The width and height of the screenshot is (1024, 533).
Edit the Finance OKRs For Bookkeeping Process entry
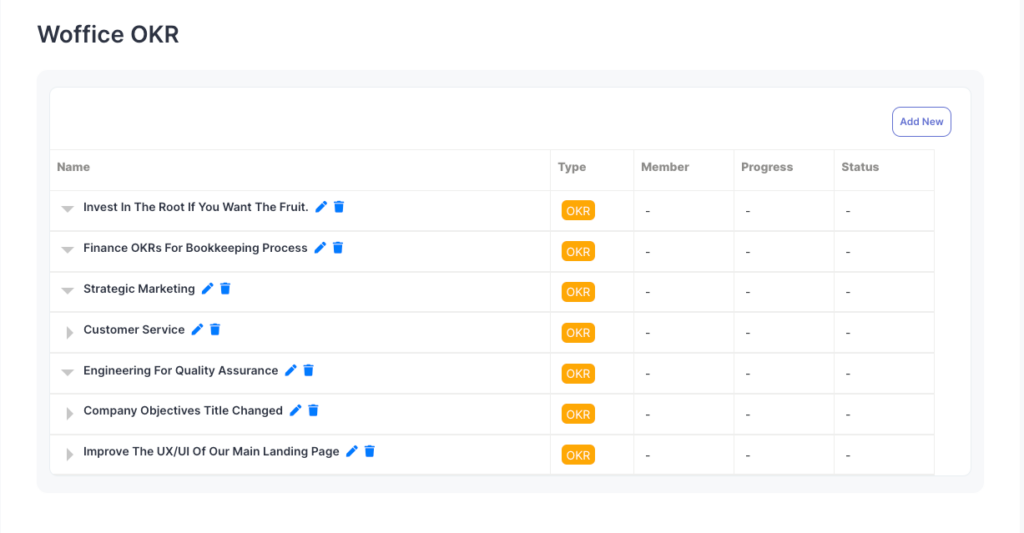tap(320, 248)
